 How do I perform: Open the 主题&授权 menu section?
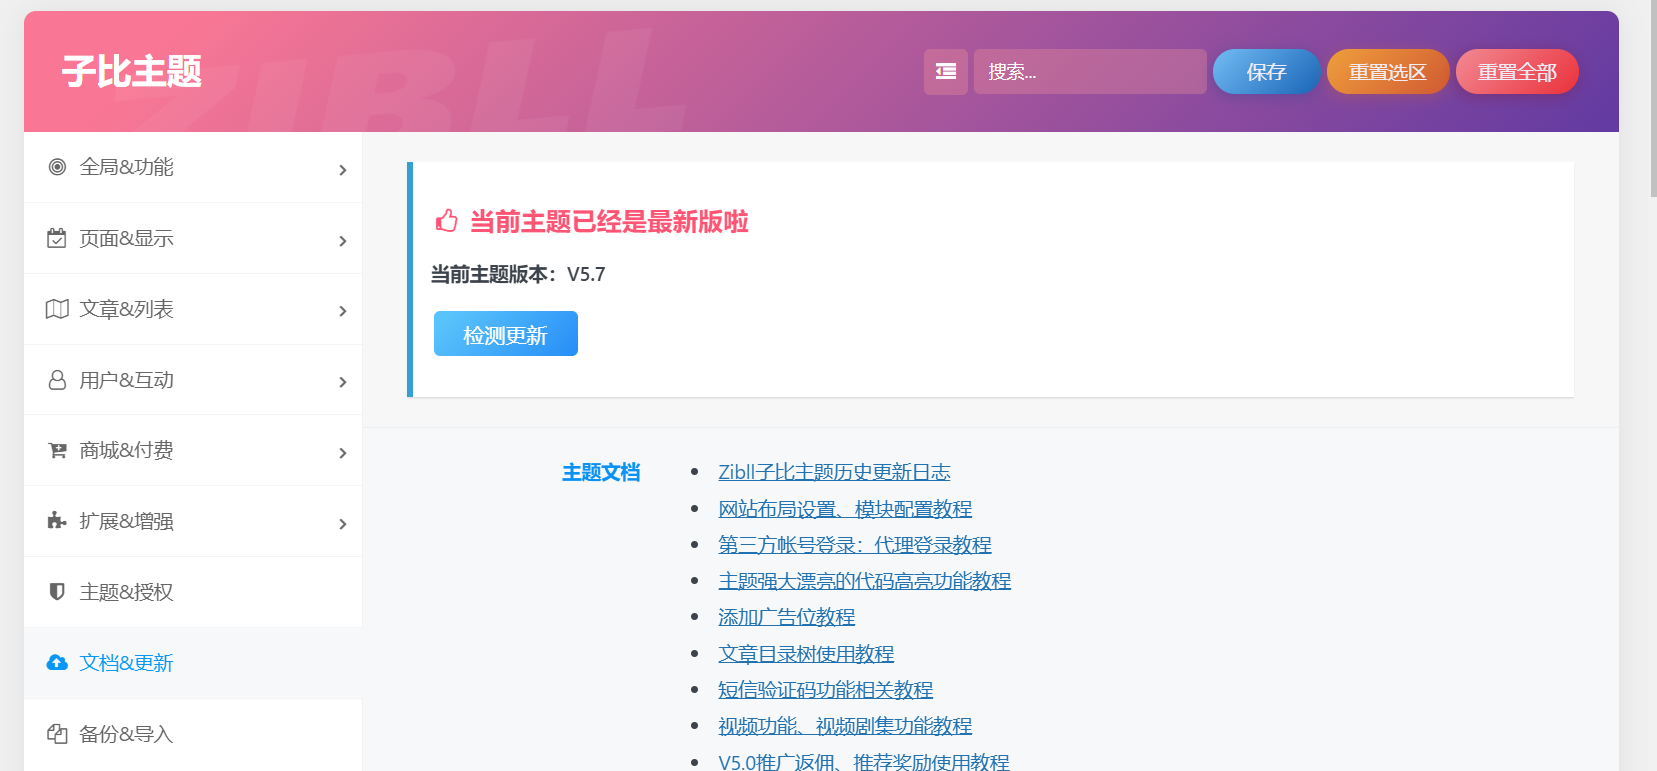tap(126, 592)
